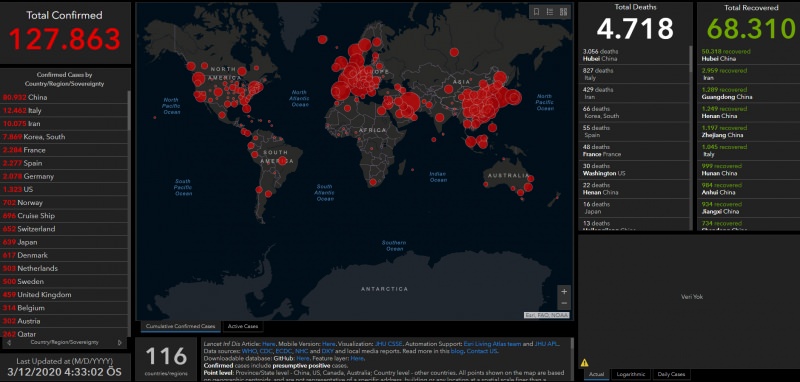
Task: Go to previous country list page arrow
Action: (x=9, y=343)
